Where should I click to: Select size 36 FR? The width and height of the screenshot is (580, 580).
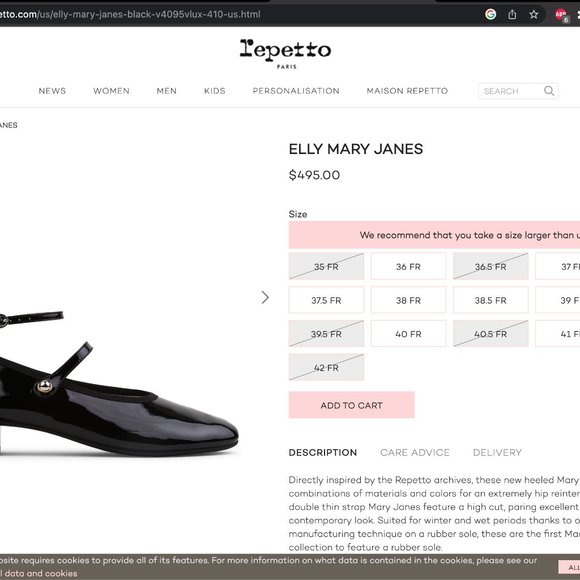[x=408, y=266]
